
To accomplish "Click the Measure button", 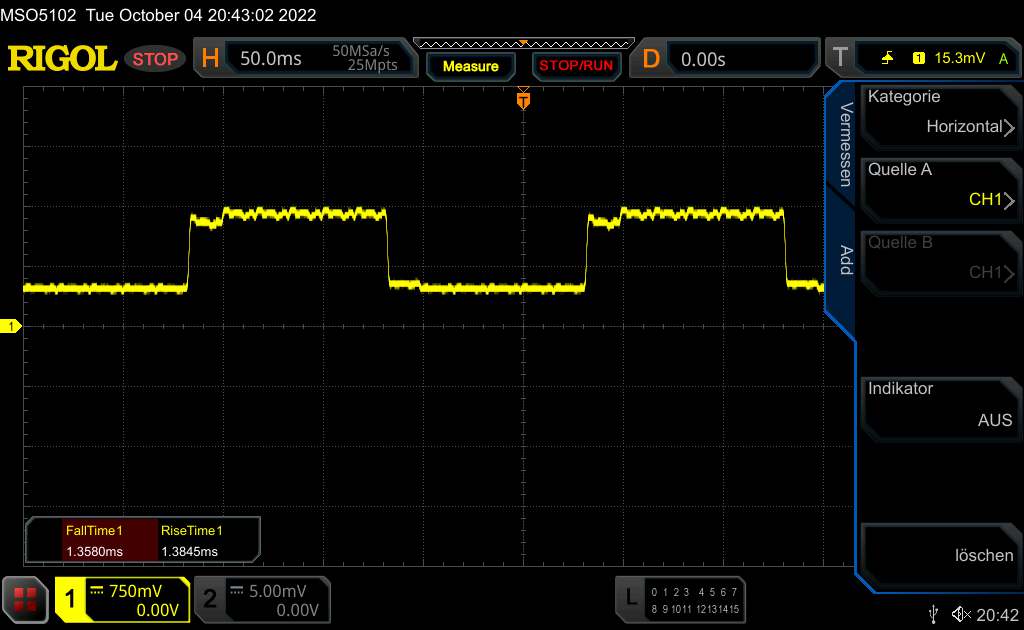I will click(470, 66).
